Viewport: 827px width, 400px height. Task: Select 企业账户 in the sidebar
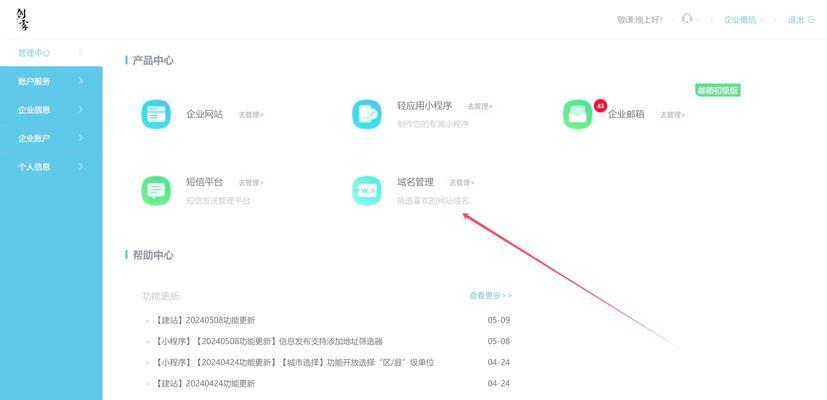(34, 138)
